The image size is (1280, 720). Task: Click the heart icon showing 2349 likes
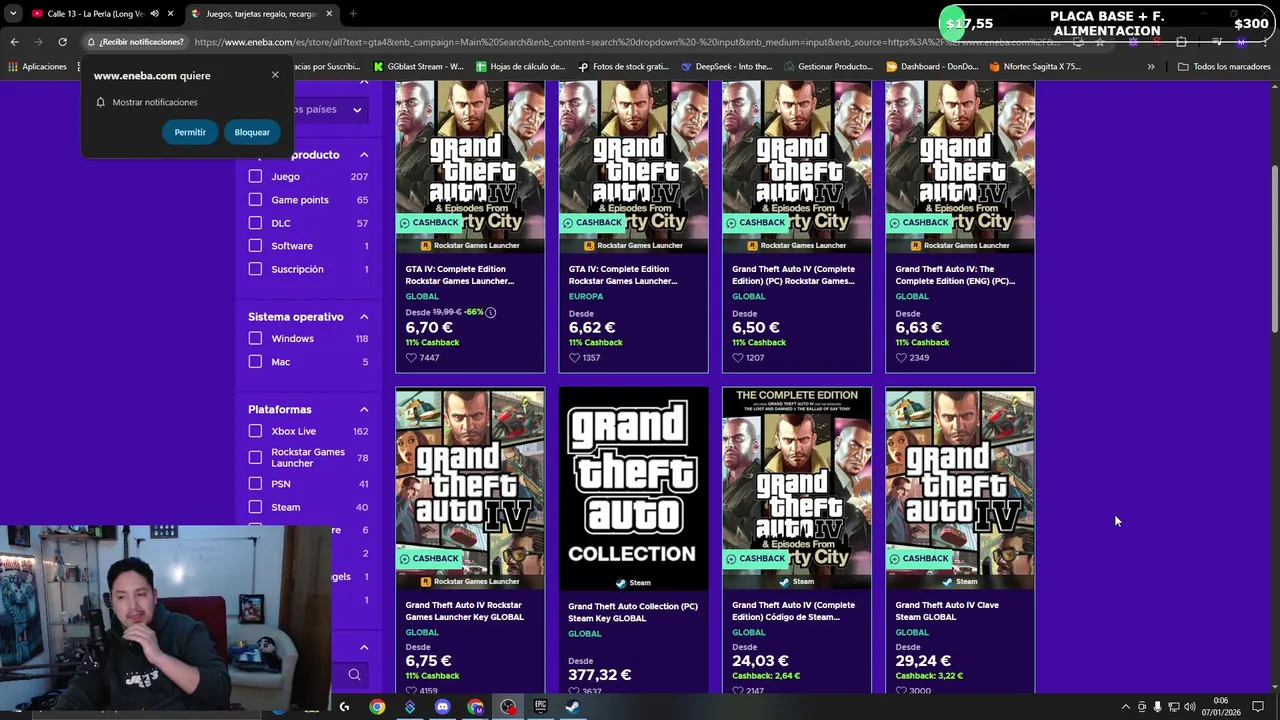click(901, 357)
